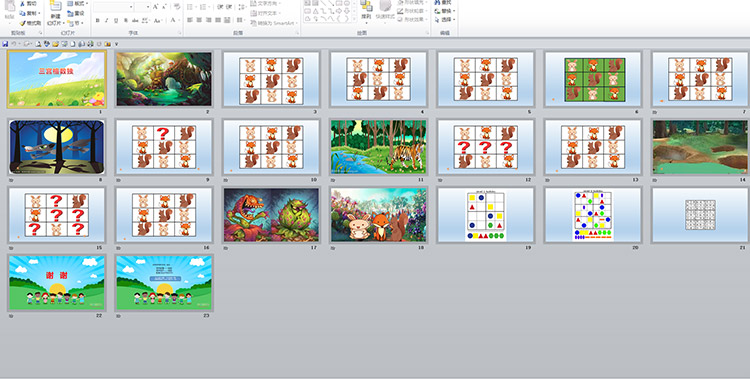Open the Arrange icon in drawing group
The width and height of the screenshot is (750, 379).
pyautogui.click(x=366, y=12)
